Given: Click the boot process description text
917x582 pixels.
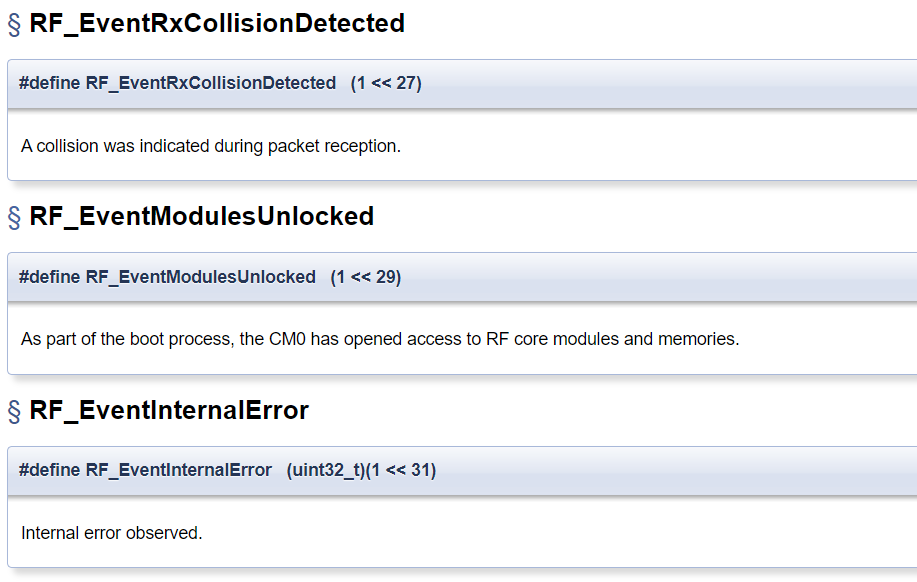Looking at the screenshot, I should pos(380,339).
